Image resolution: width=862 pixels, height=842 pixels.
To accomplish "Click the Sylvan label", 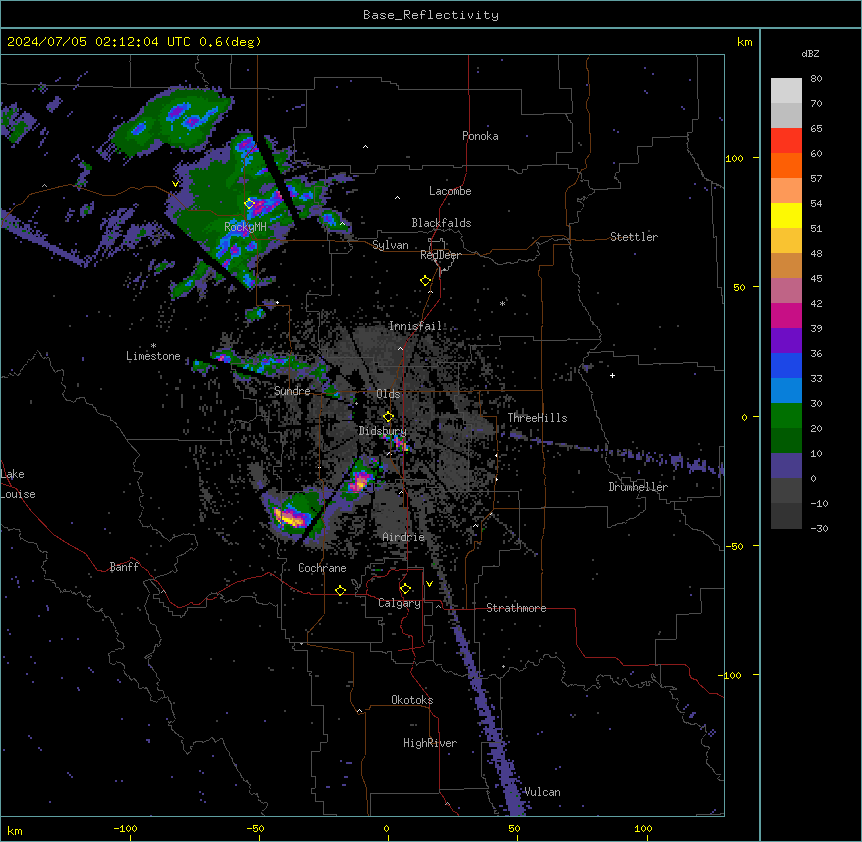I will click(390, 245).
